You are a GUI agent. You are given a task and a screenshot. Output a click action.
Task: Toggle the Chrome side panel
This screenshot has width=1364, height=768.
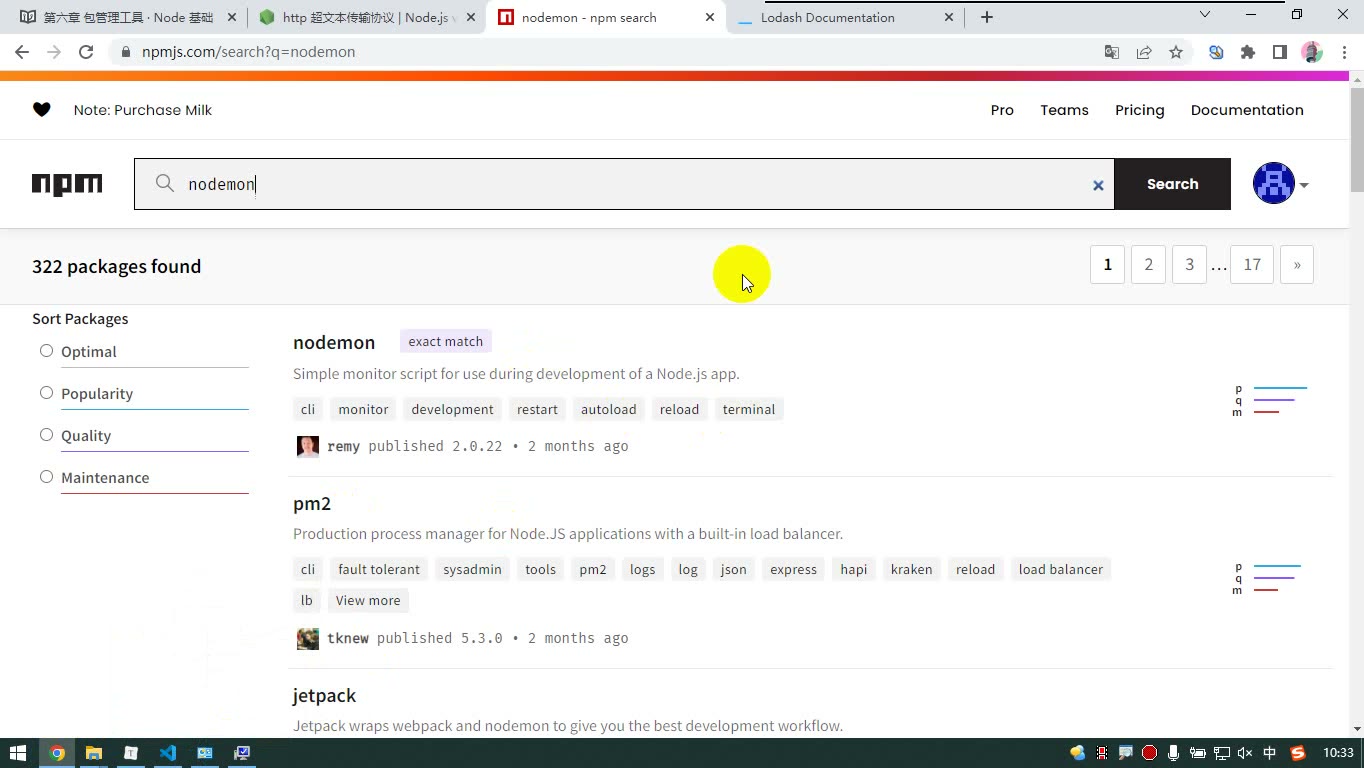[1280, 52]
